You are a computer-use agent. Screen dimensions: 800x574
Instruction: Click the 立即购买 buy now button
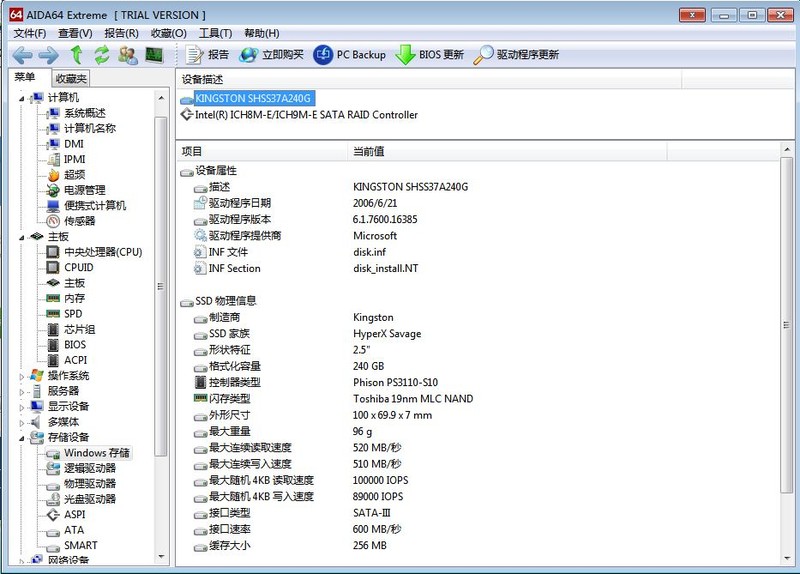click(x=272, y=55)
